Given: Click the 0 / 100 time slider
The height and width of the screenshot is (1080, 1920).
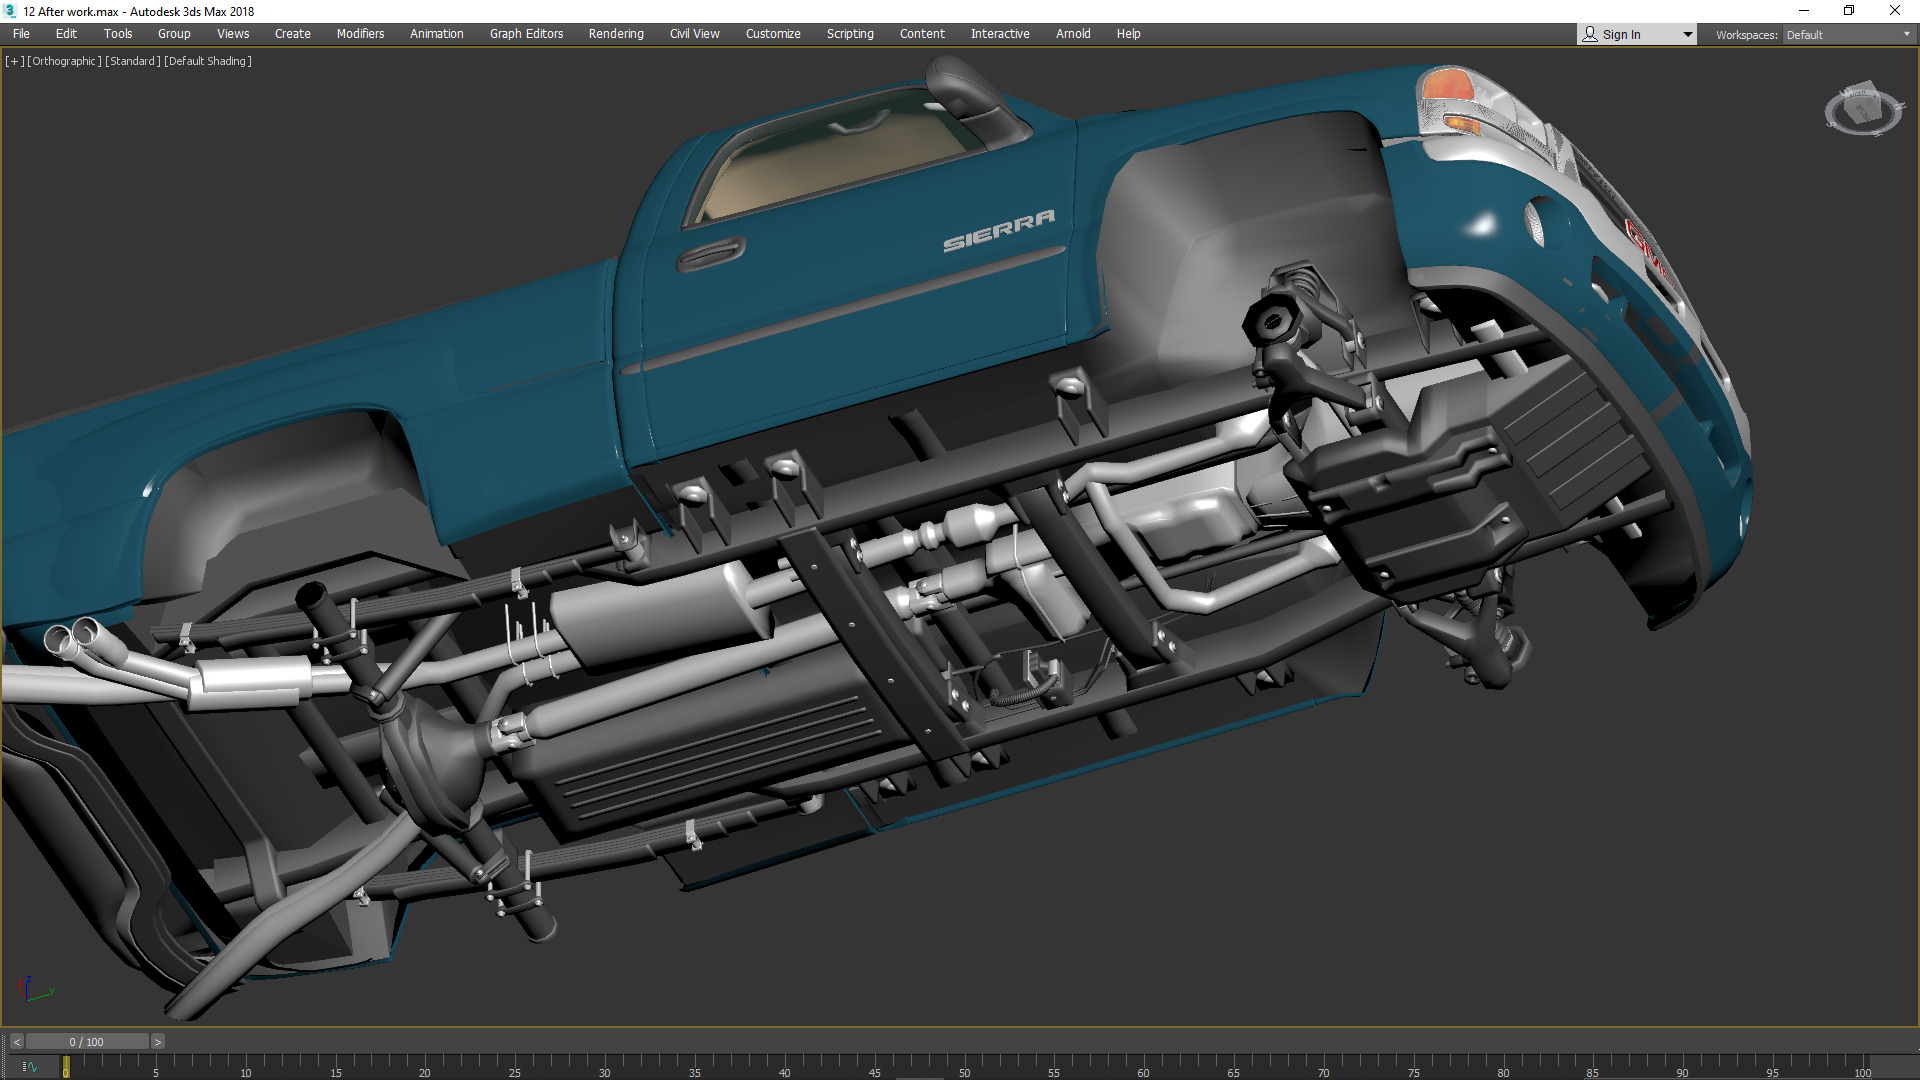Looking at the screenshot, I should click(x=86, y=1042).
